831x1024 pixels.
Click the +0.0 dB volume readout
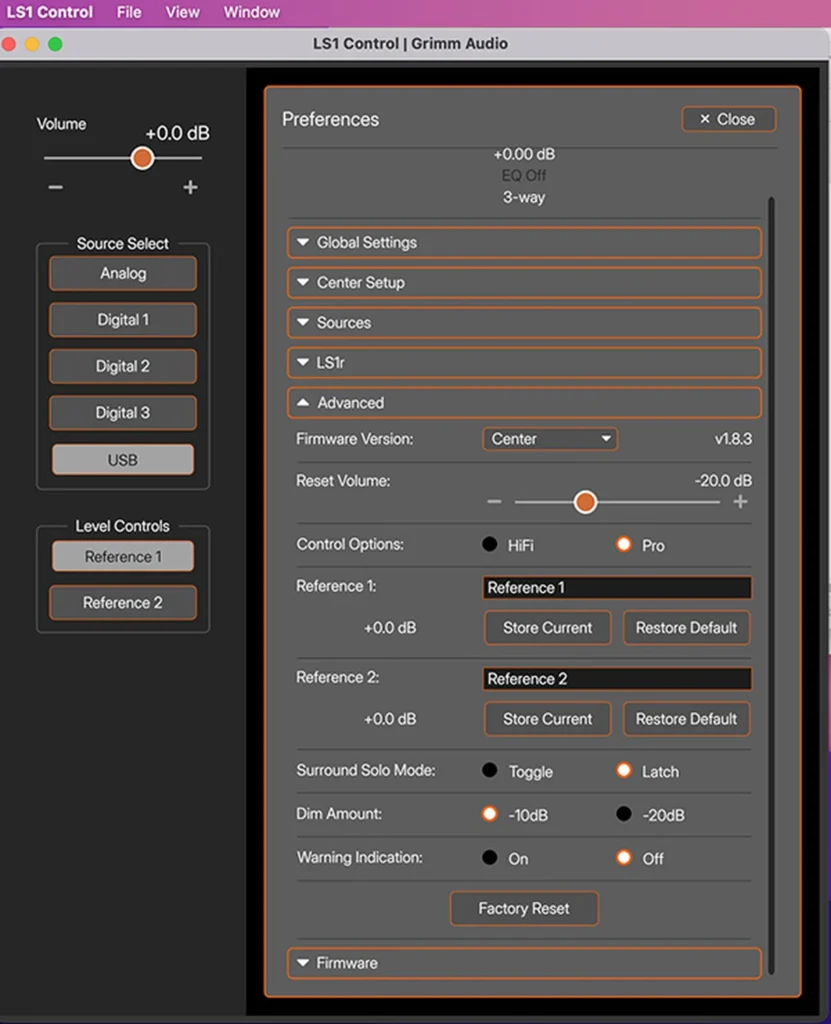pos(177,134)
